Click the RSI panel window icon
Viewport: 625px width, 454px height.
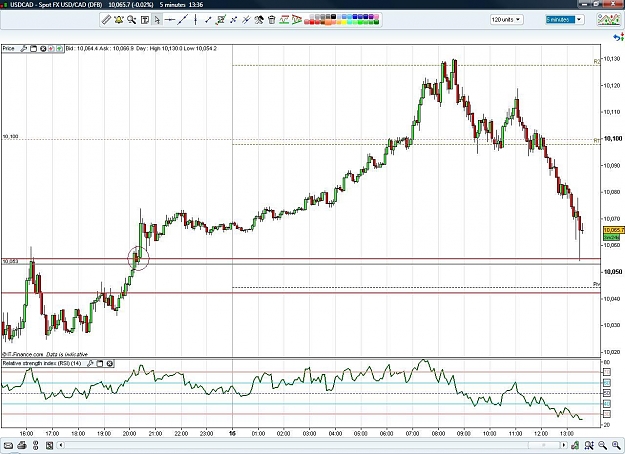coord(100,364)
